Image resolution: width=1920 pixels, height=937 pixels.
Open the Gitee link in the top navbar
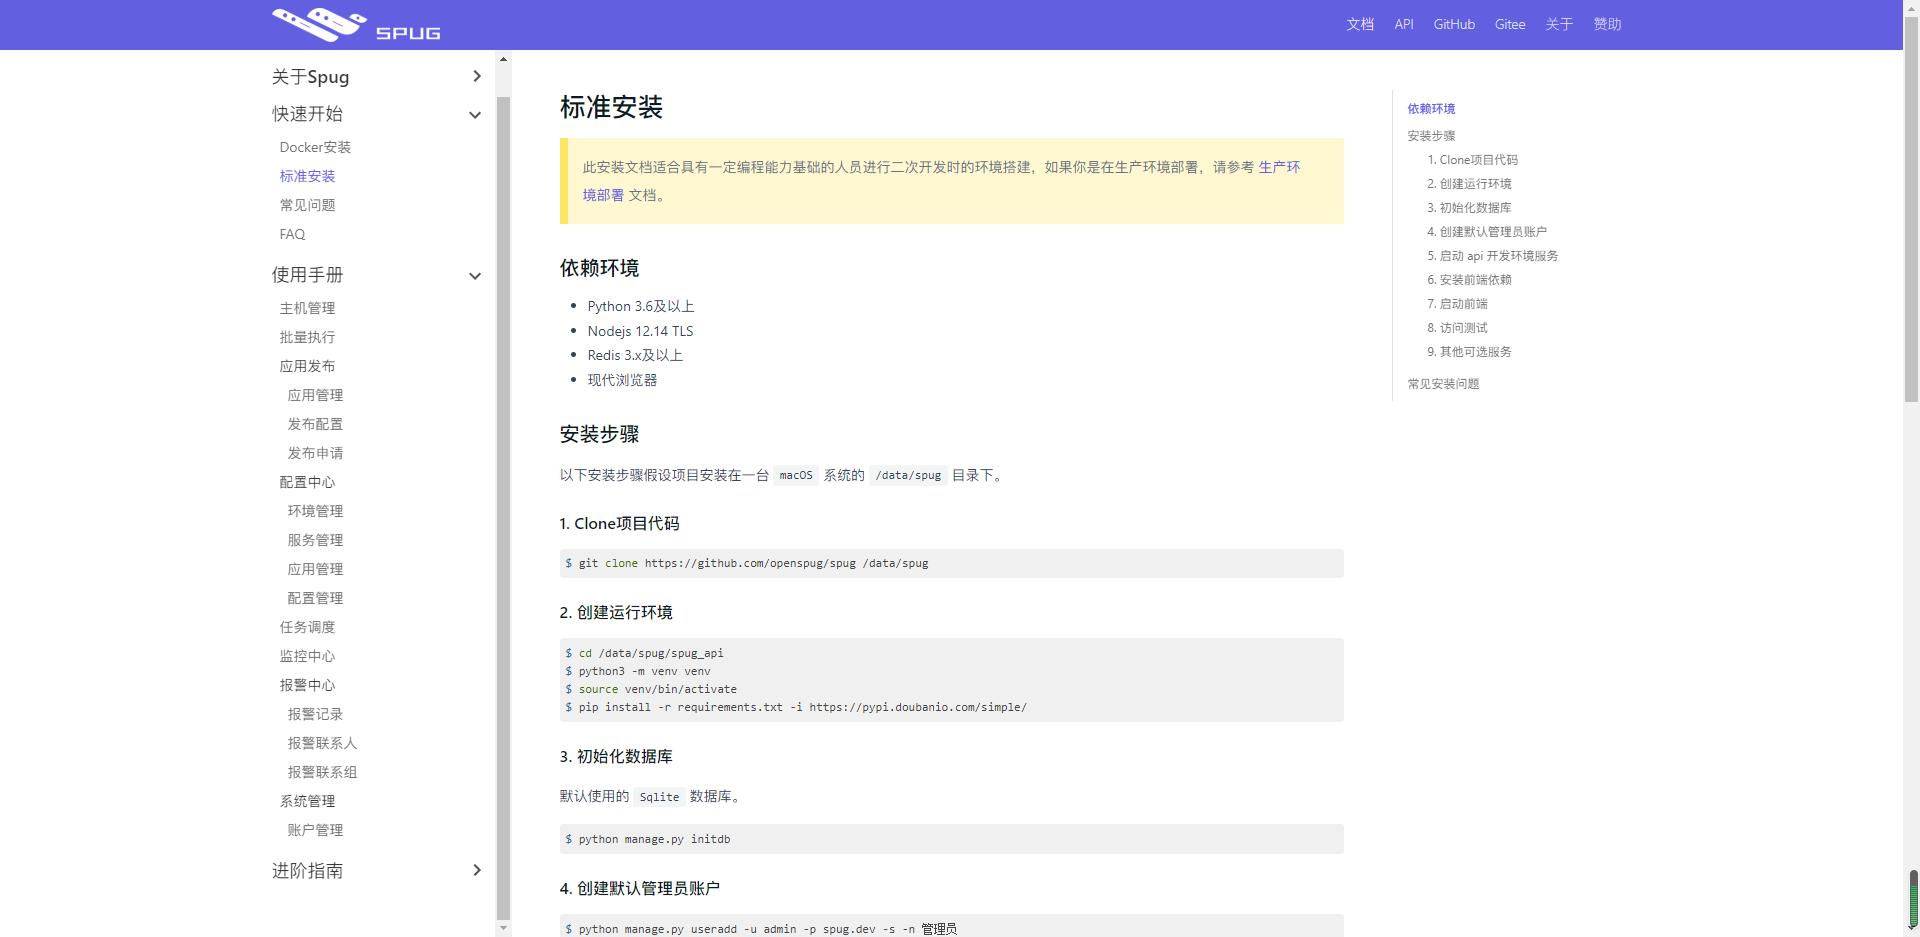[1509, 23]
